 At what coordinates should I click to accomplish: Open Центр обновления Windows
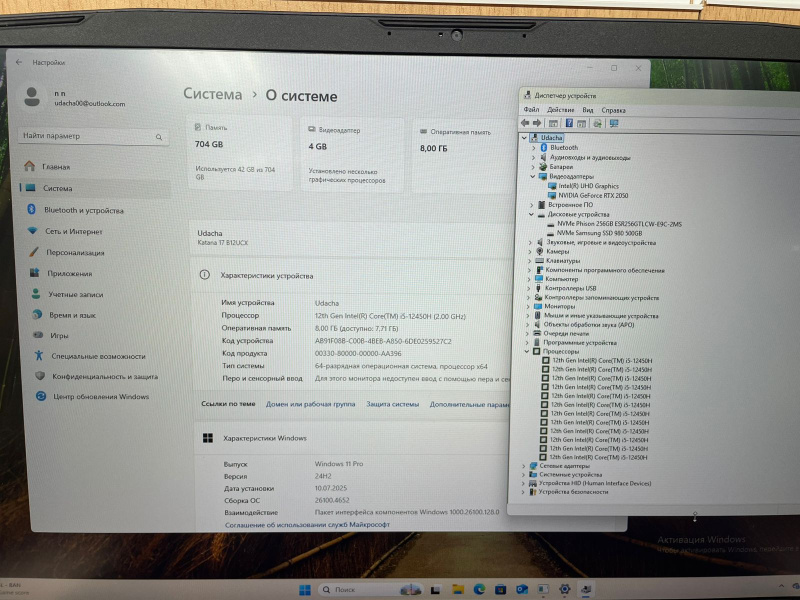101,396
